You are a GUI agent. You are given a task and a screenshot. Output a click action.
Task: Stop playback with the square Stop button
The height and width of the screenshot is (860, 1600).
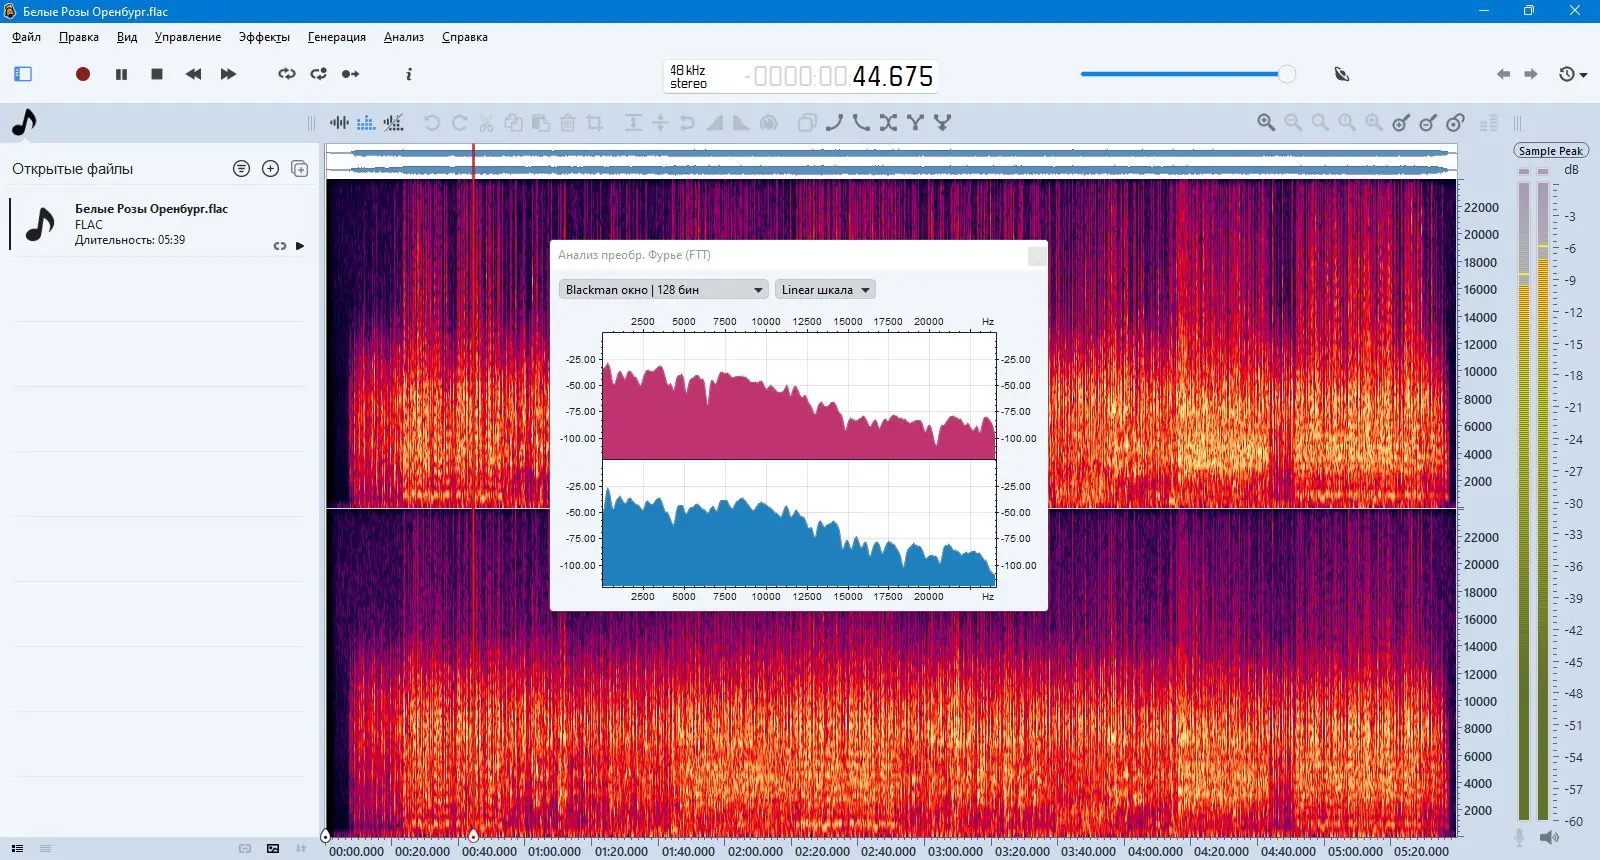point(157,74)
